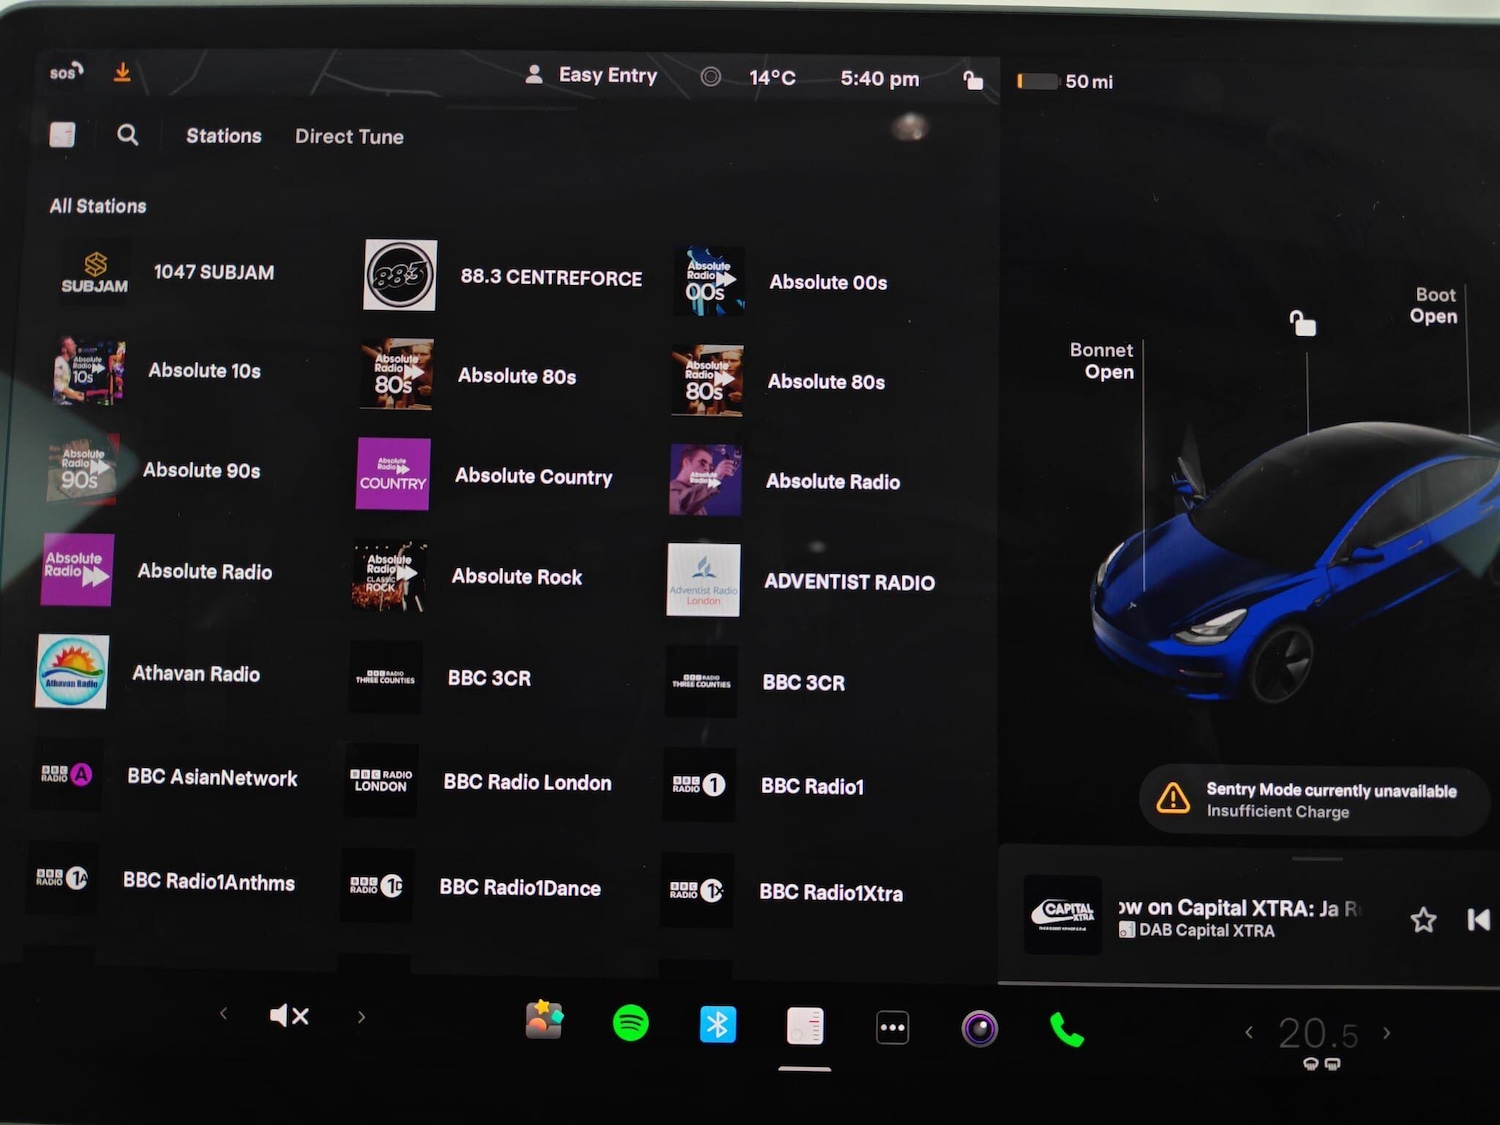Lower temperature with the left chevron
This screenshot has width=1500, height=1125.
(1249, 1032)
